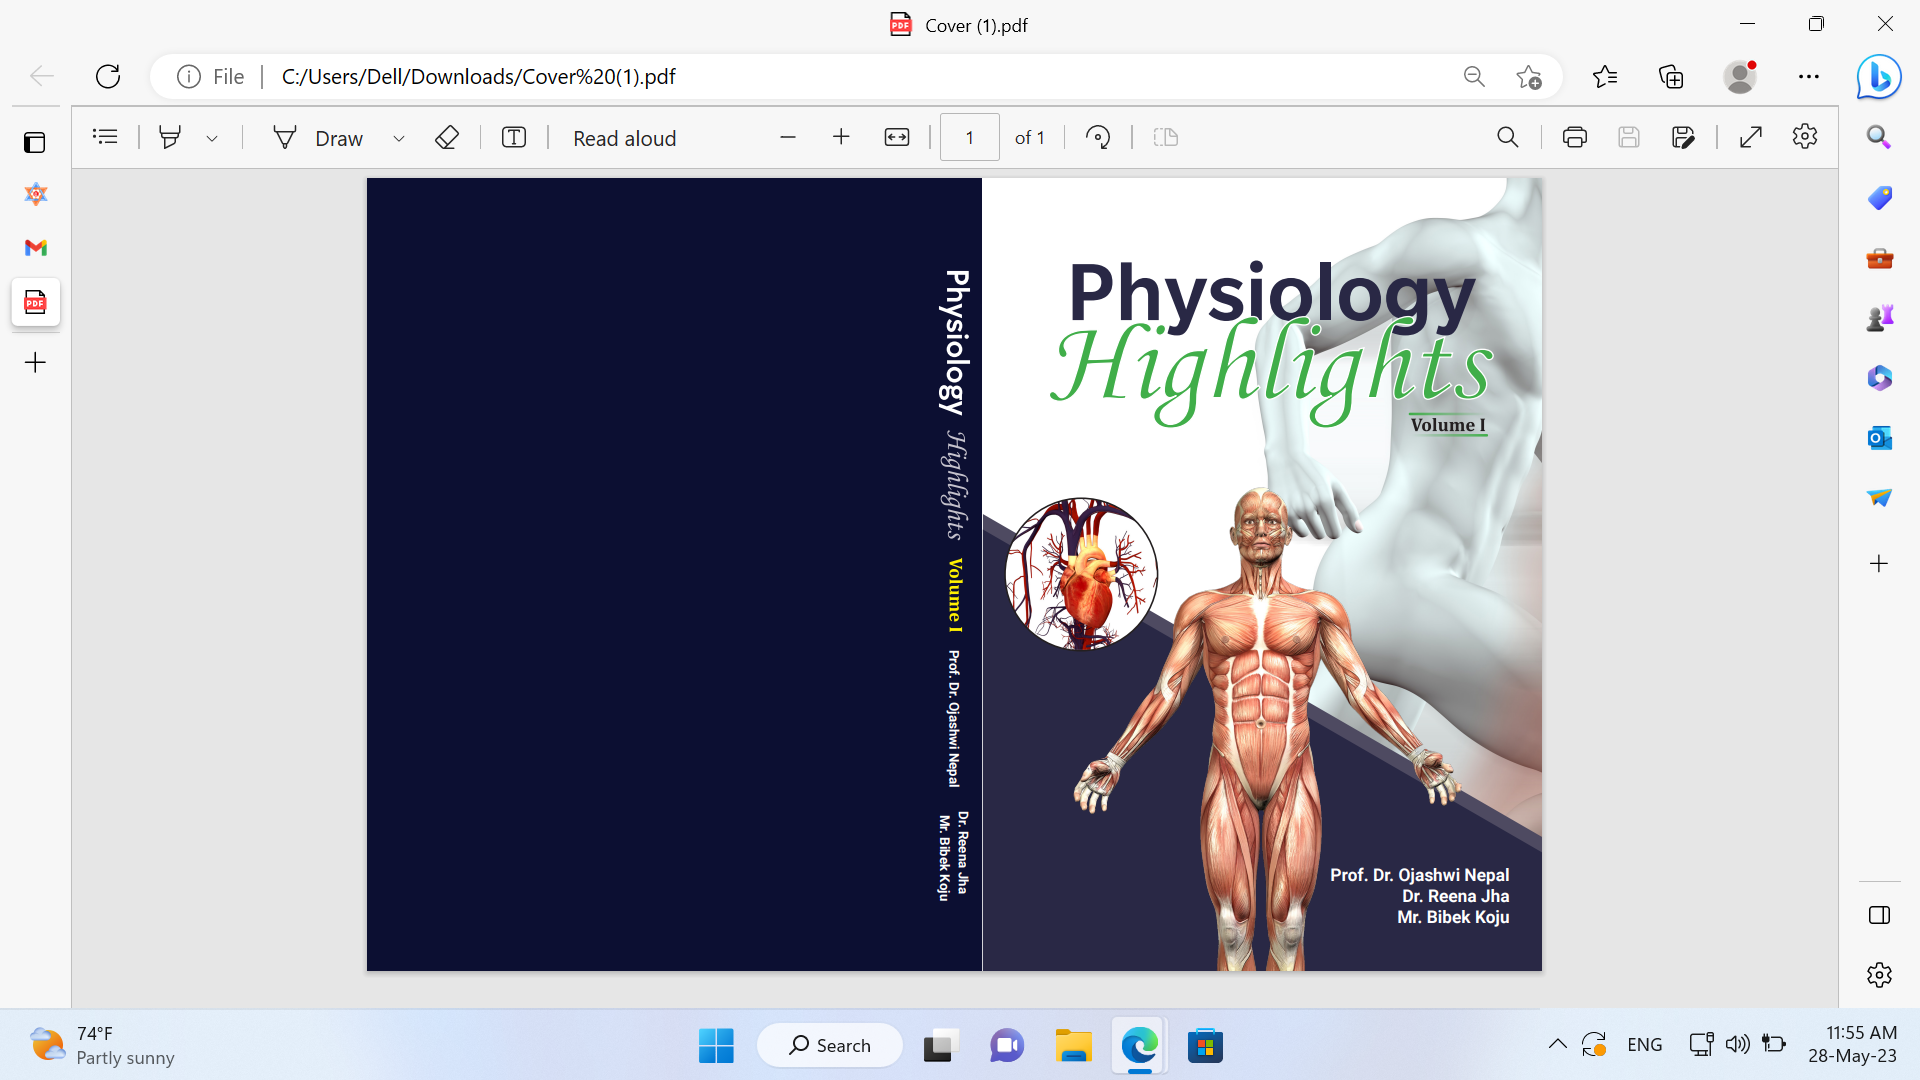Refresh the page
This screenshot has height=1080, width=1920.
click(108, 76)
